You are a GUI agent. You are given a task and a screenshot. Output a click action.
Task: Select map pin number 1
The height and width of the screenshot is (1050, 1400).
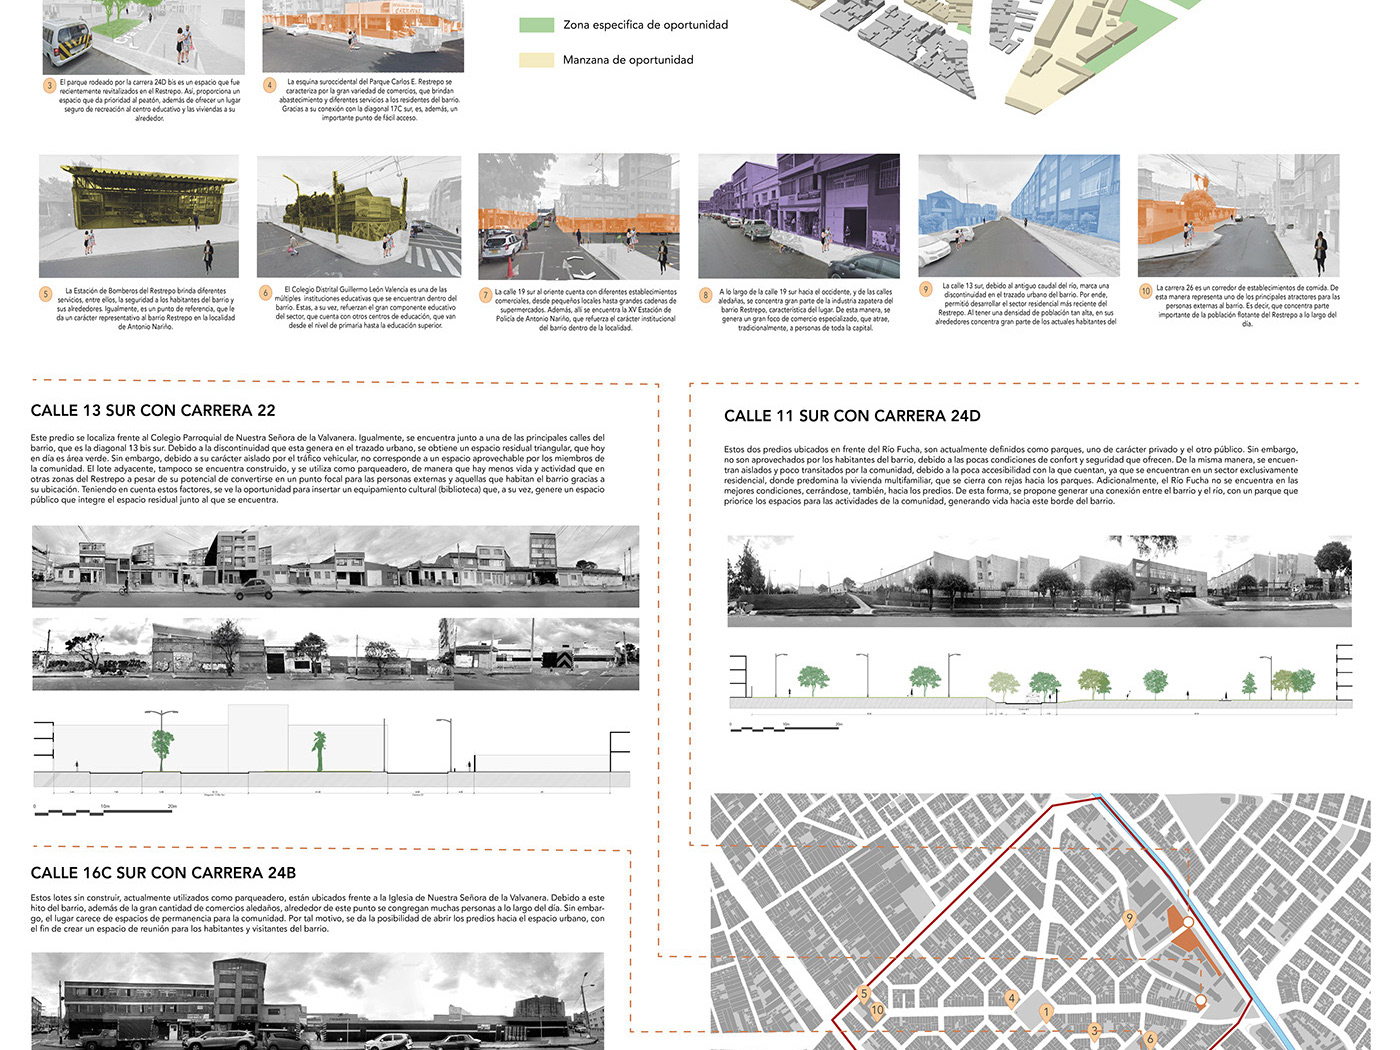[1047, 1013]
